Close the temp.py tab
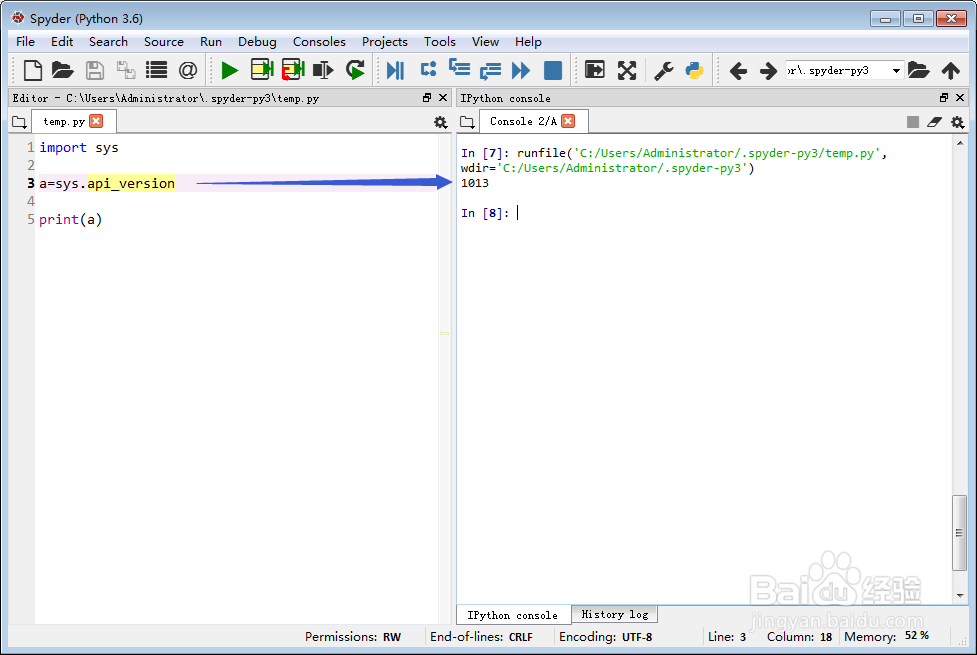This screenshot has height=655, width=977. (x=96, y=121)
